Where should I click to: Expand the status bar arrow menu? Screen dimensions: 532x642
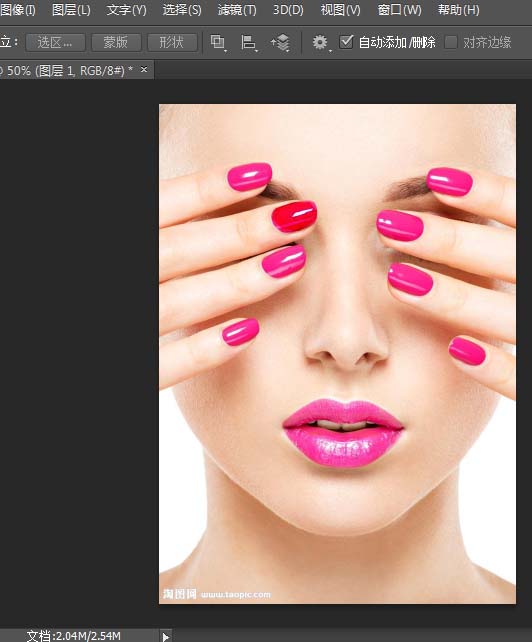click(165, 637)
